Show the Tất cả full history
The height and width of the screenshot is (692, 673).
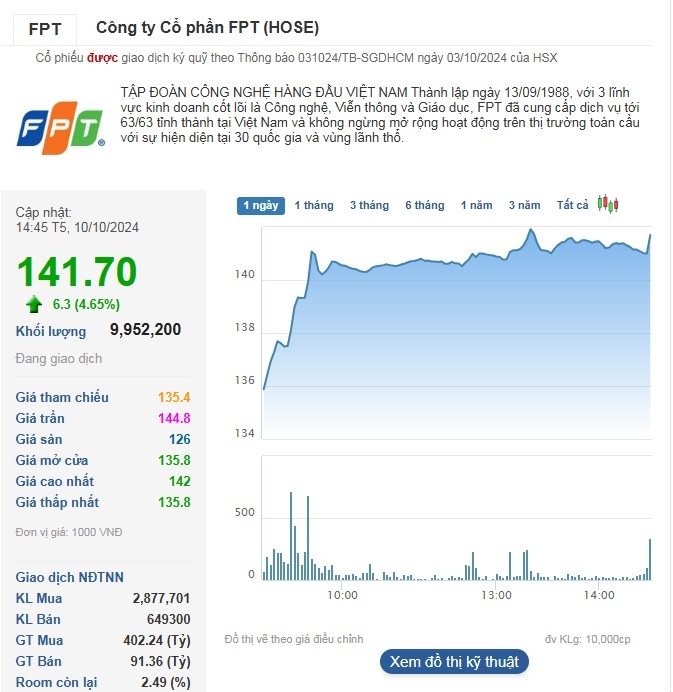pyautogui.click(x=572, y=205)
